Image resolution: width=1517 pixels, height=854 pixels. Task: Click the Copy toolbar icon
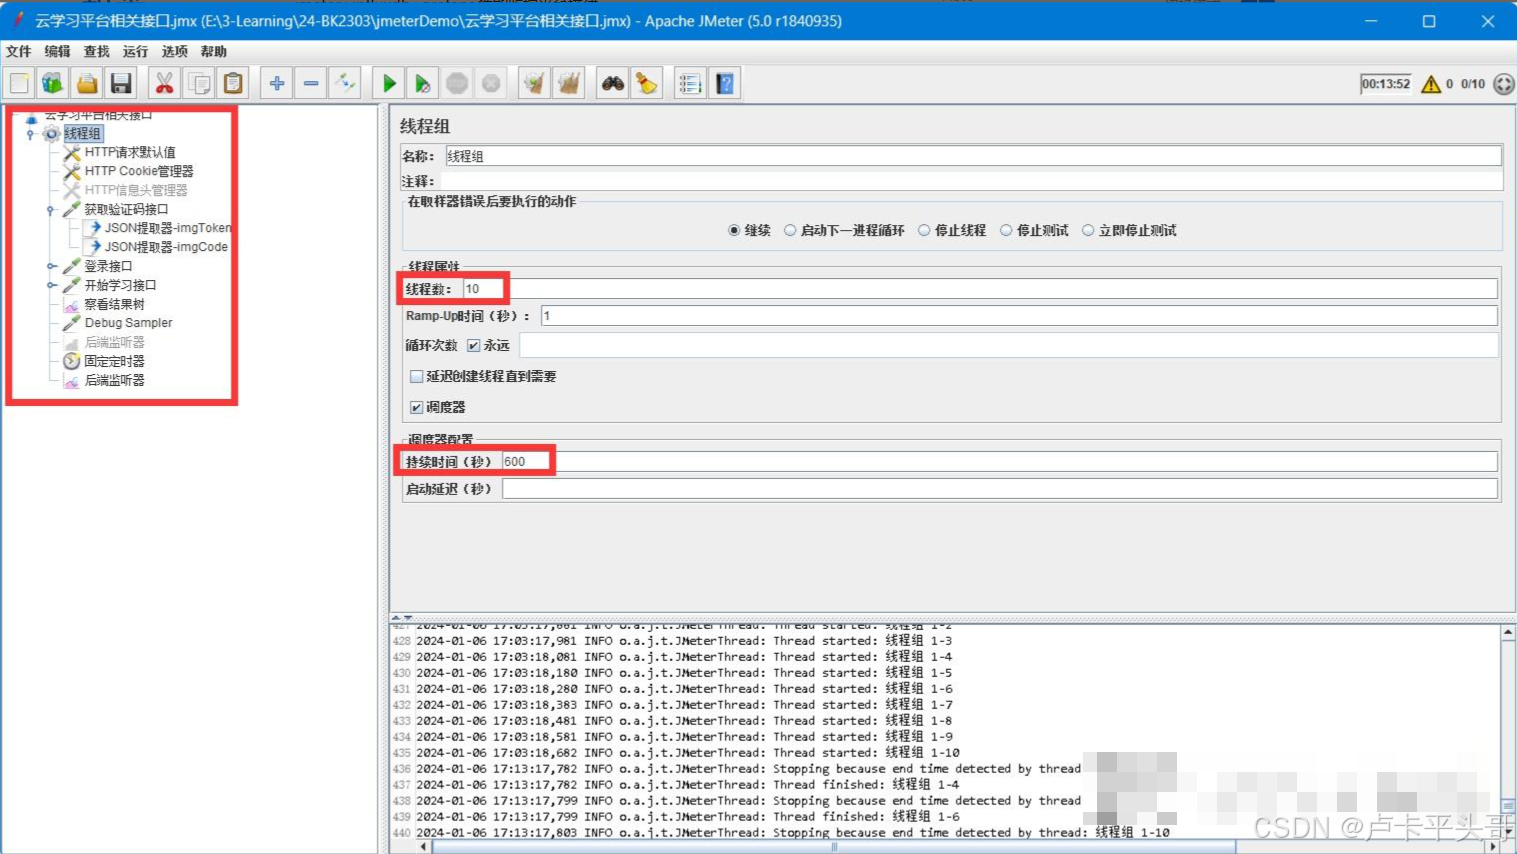(x=199, y=83)
